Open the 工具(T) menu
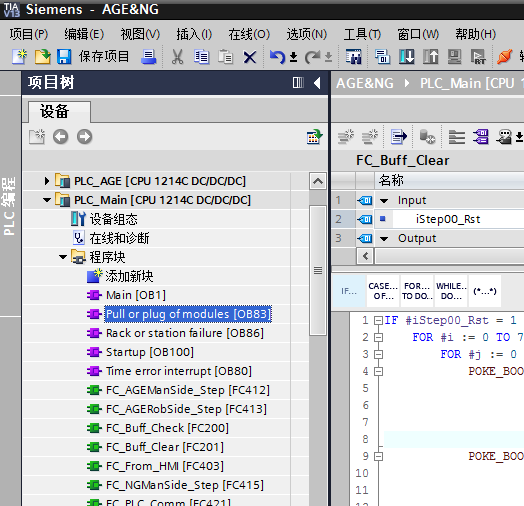 pyautogui.click(x=363, y=34)
